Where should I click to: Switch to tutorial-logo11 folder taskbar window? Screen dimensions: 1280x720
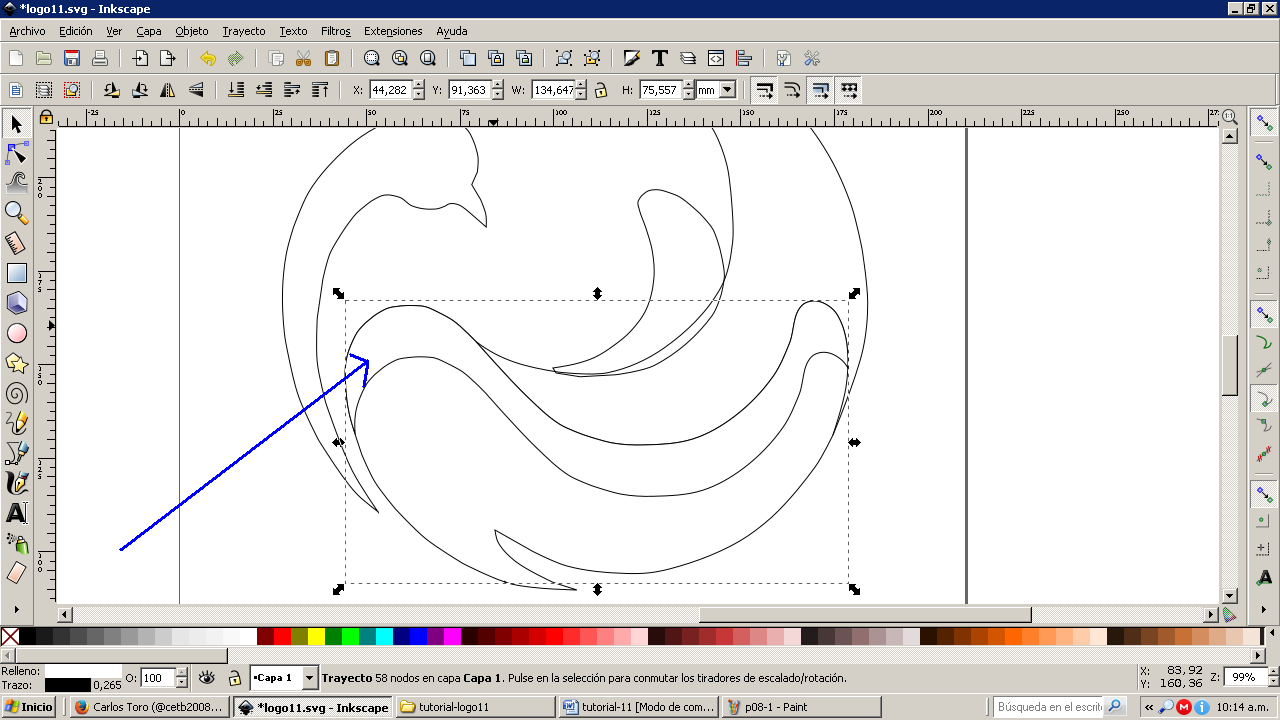click(475, 707)
